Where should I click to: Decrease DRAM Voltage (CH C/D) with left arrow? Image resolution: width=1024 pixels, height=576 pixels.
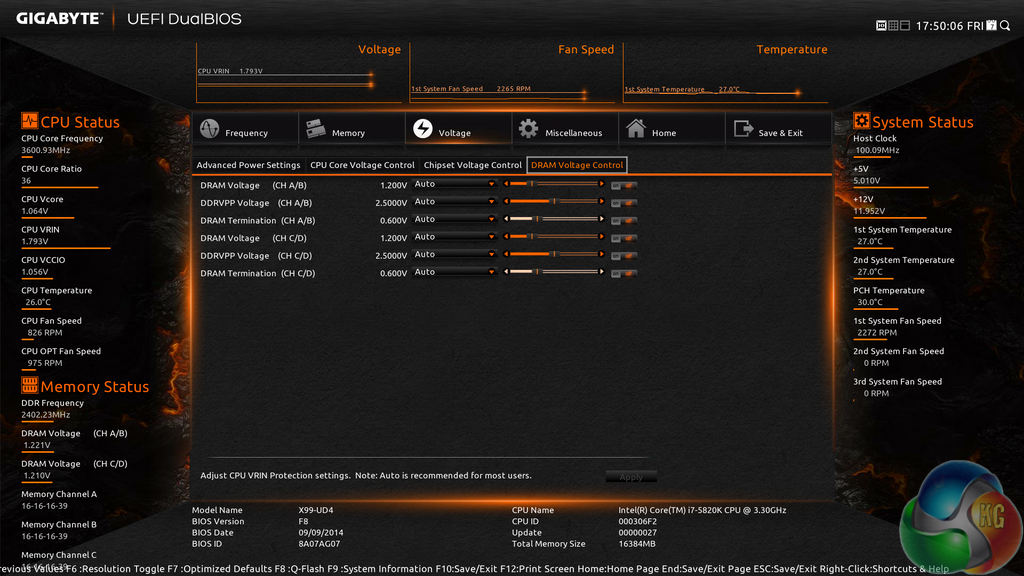click(x=506, y=237)
